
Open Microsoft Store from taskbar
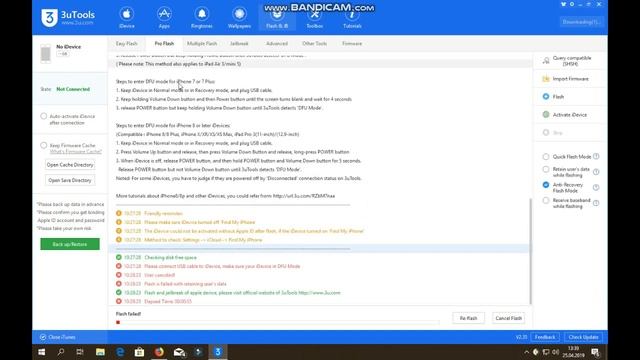139,352
